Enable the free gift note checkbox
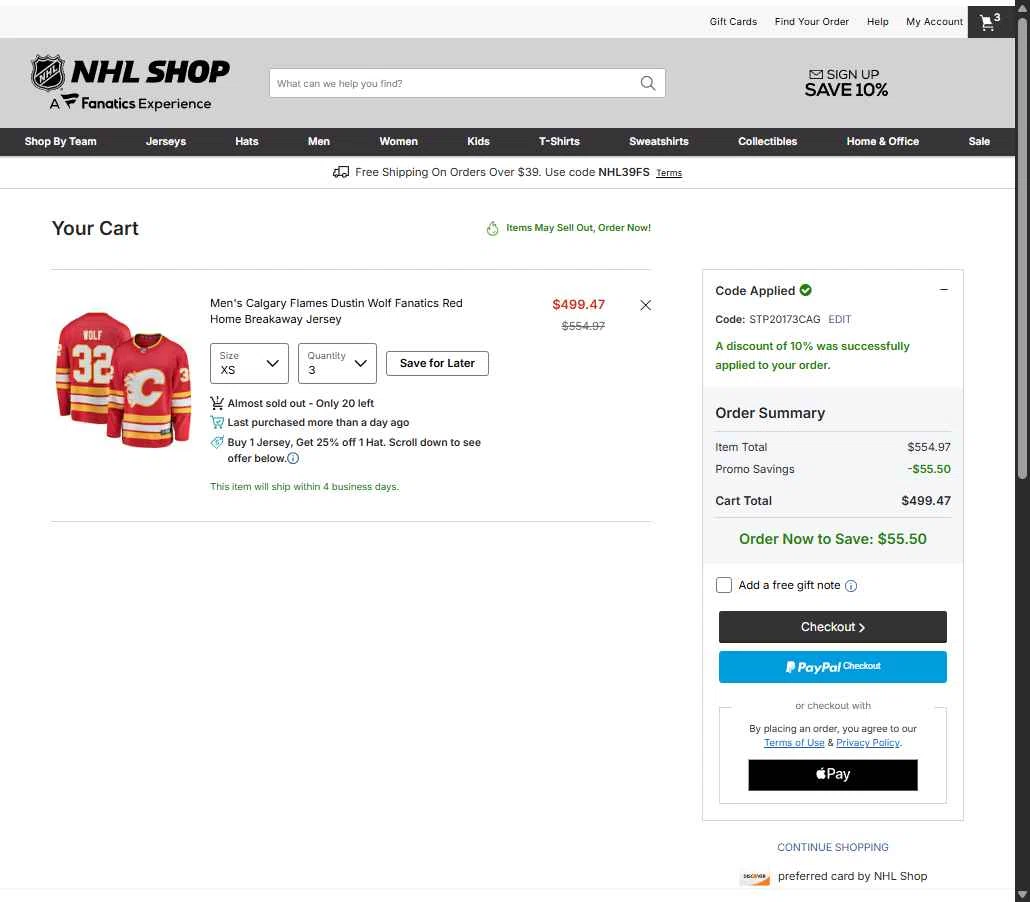The height and width of the screenshot is (902, 1030). (x=723, y=585)
